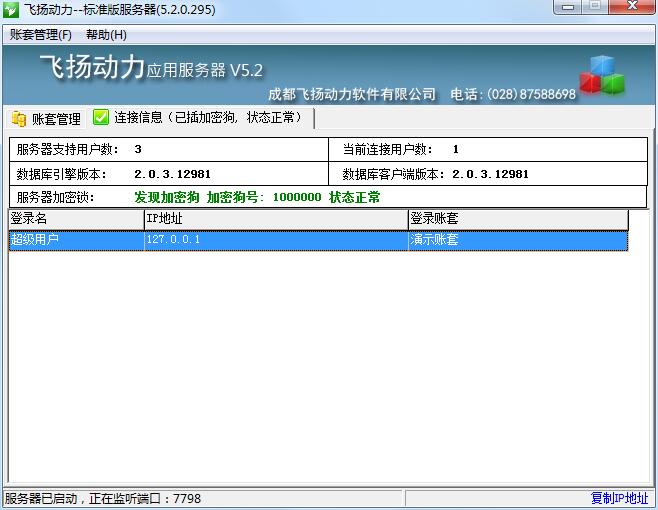Close the server window
Viewport: 658px width, 510px height.
(632, 7)
